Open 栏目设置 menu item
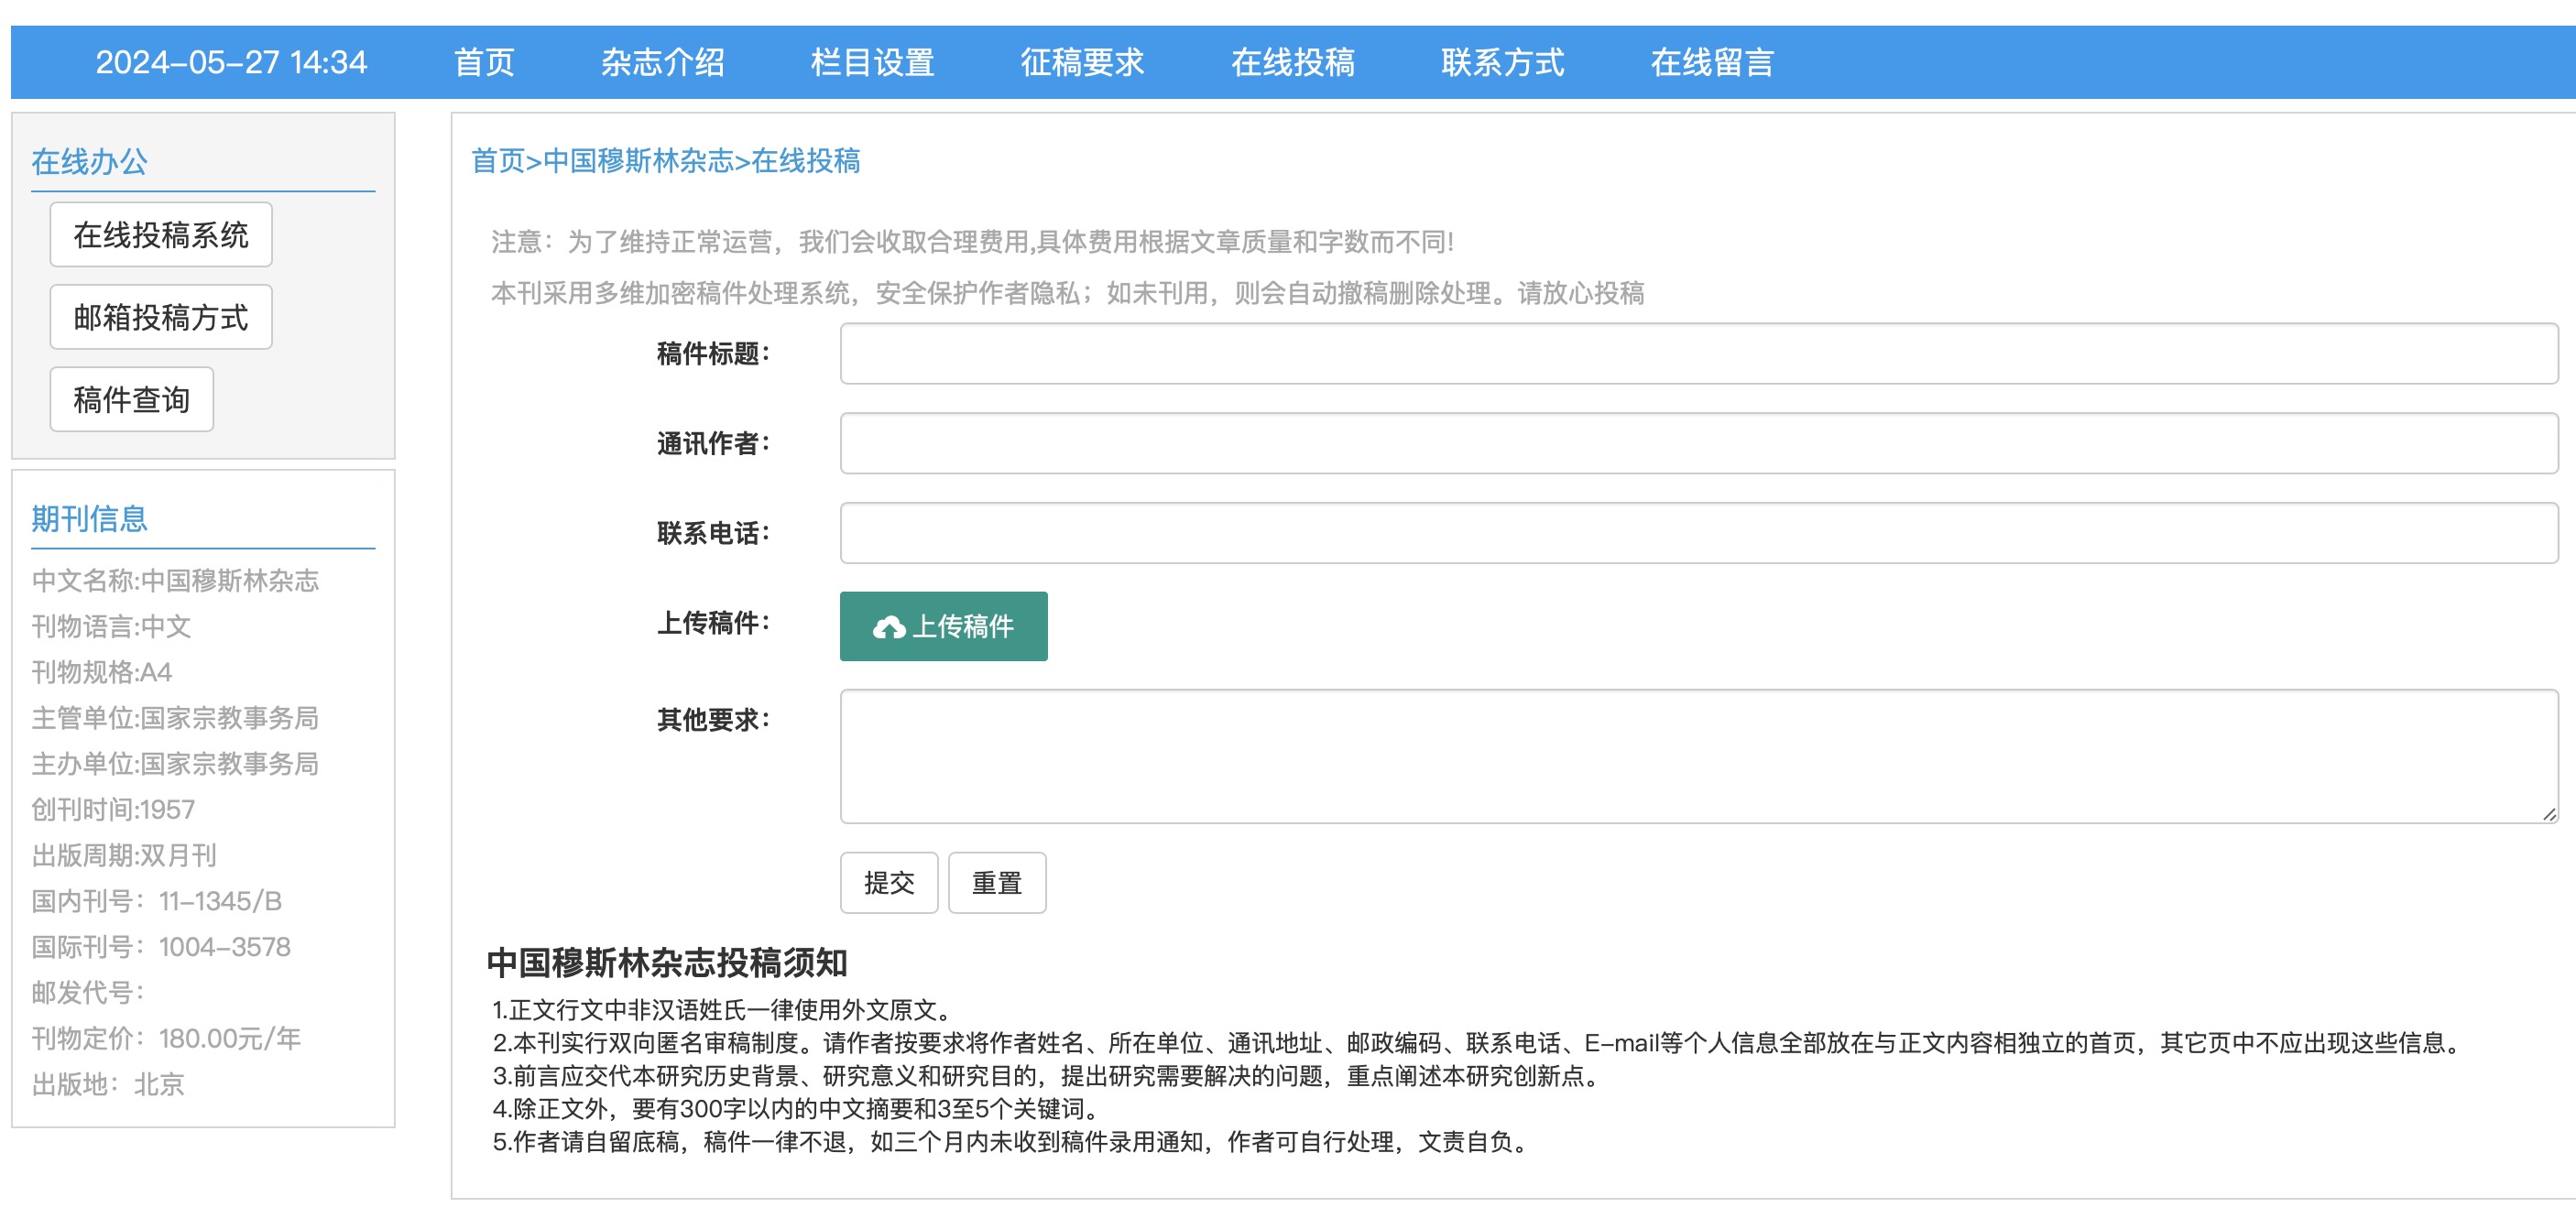The height and width of the screenshot is (1218, 2576). click(x=872, y=62)
